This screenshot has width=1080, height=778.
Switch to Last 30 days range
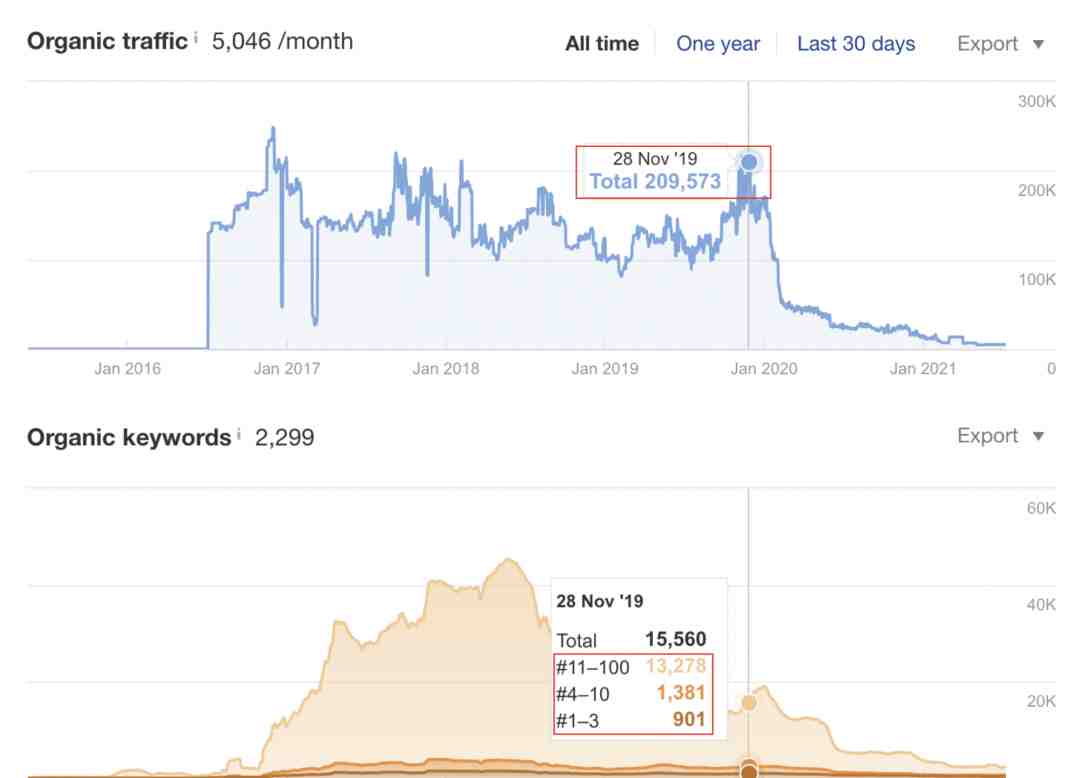pos(856,44)
